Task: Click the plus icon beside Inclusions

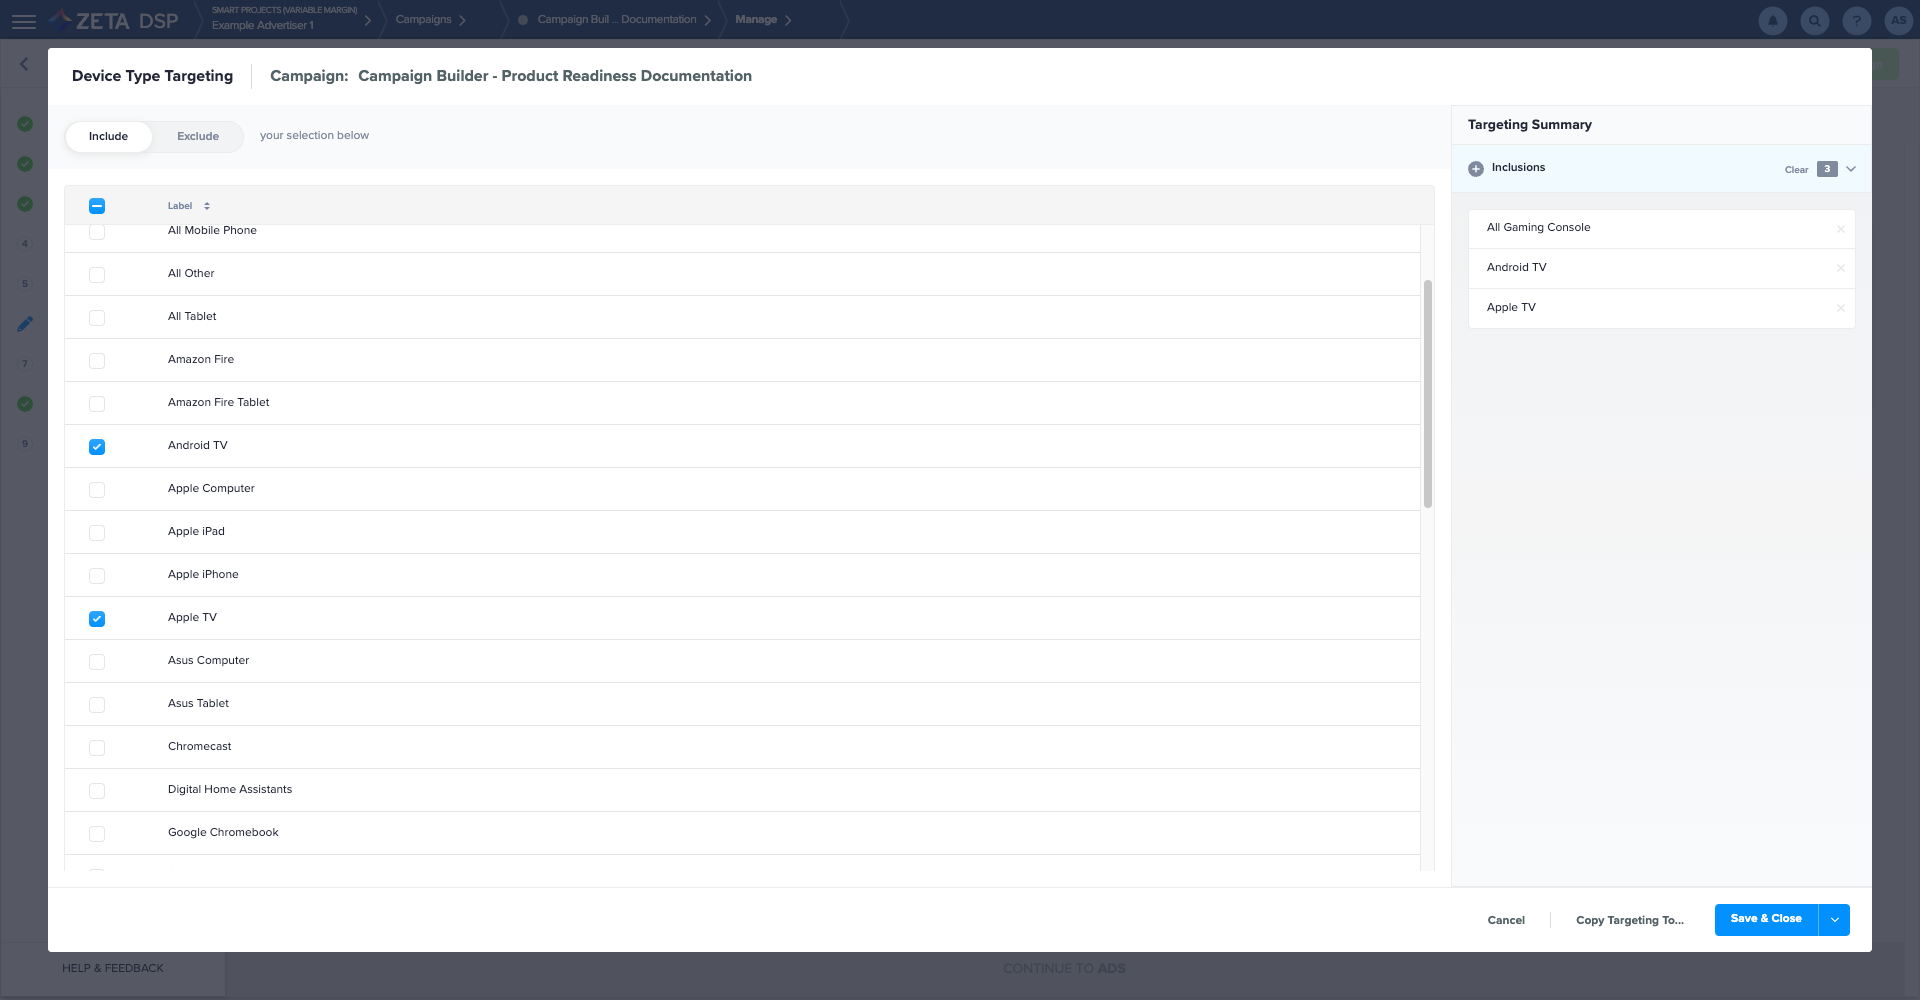Action: [x=1476, y=169]
